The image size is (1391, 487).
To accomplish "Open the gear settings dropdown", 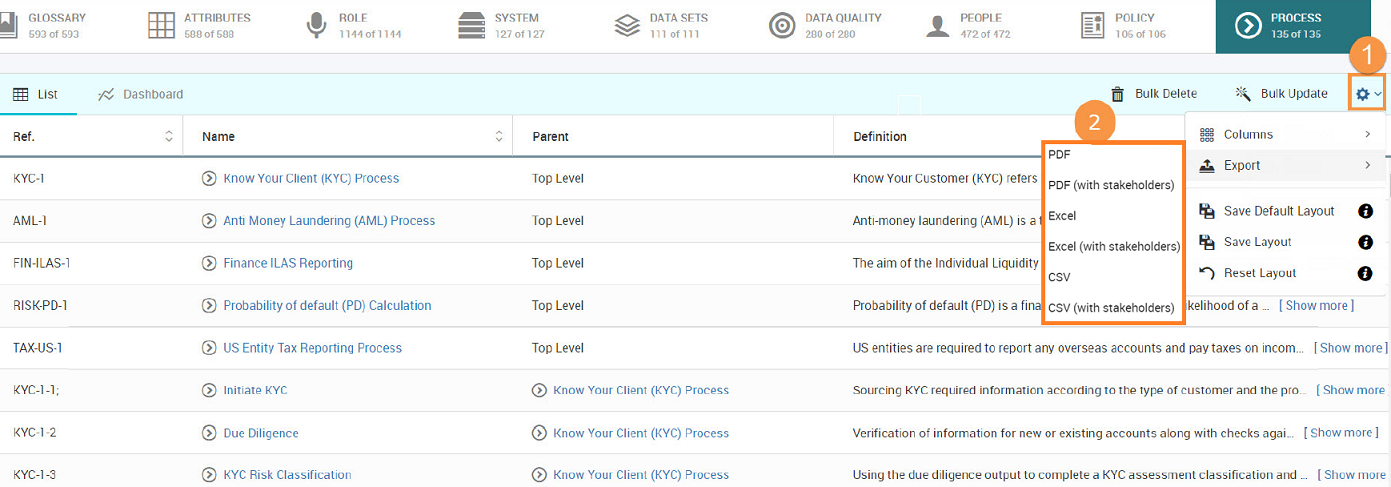I will click(x=1367, y=94).
